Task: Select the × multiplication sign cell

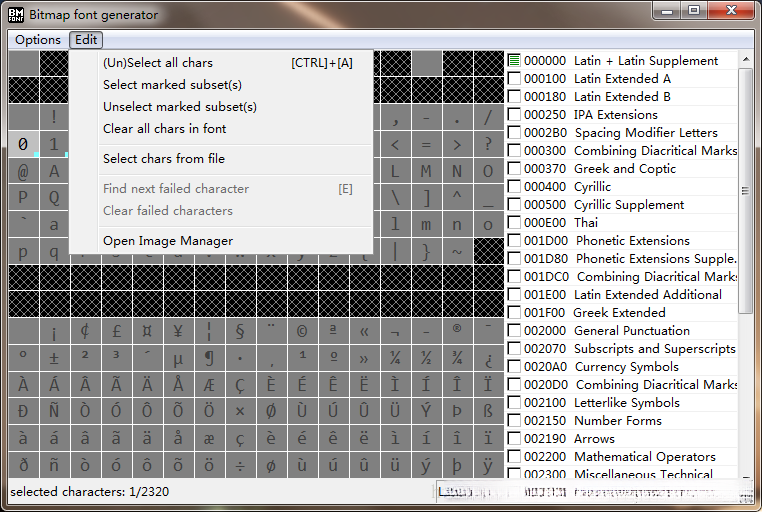Action: [240, 411]
